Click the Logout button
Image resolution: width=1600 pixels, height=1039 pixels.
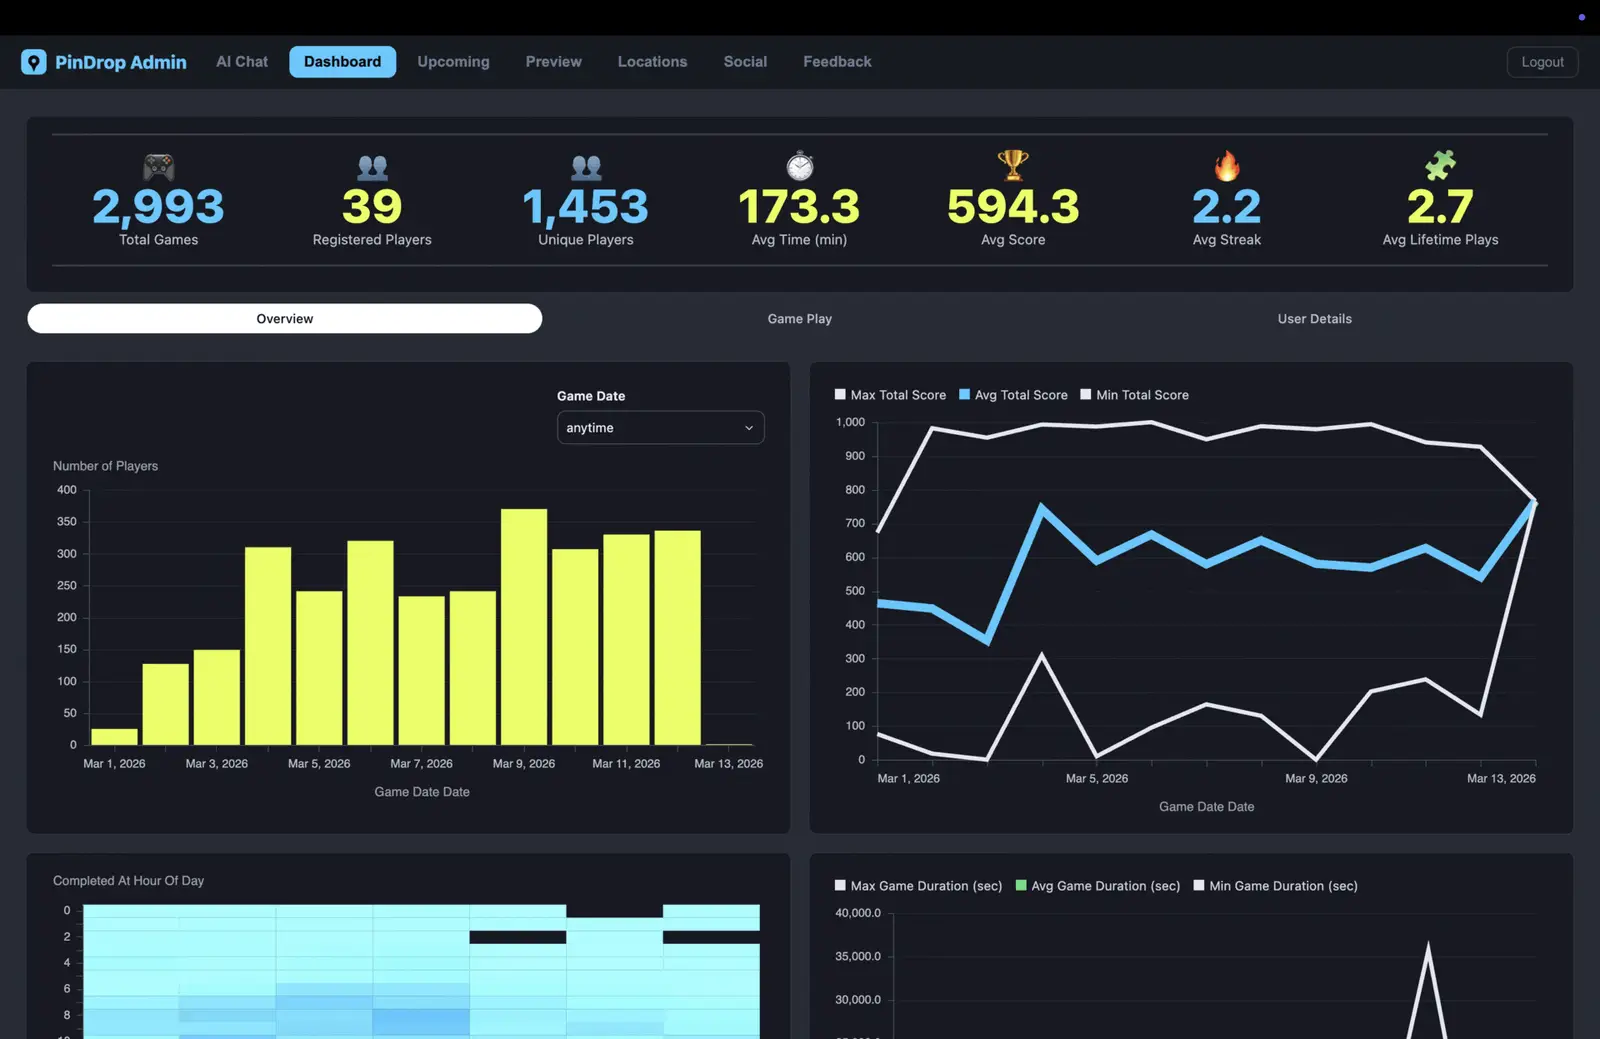(1542, 62)
